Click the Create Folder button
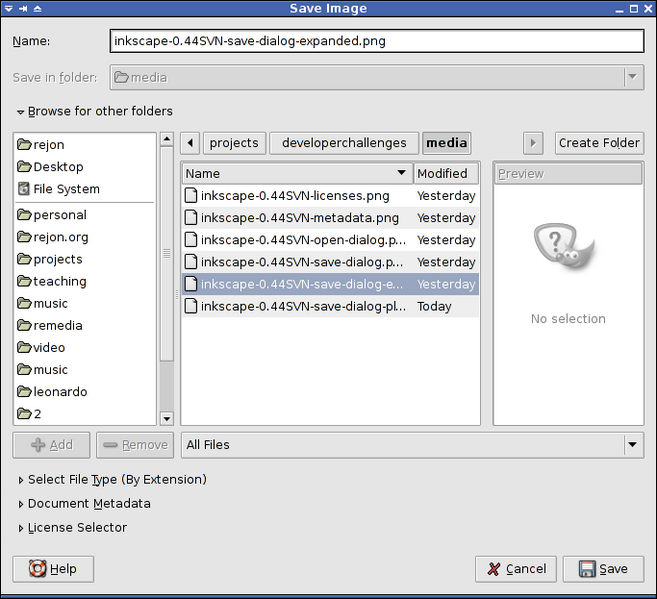The image size is (657, 599). [x=599, y=143]
